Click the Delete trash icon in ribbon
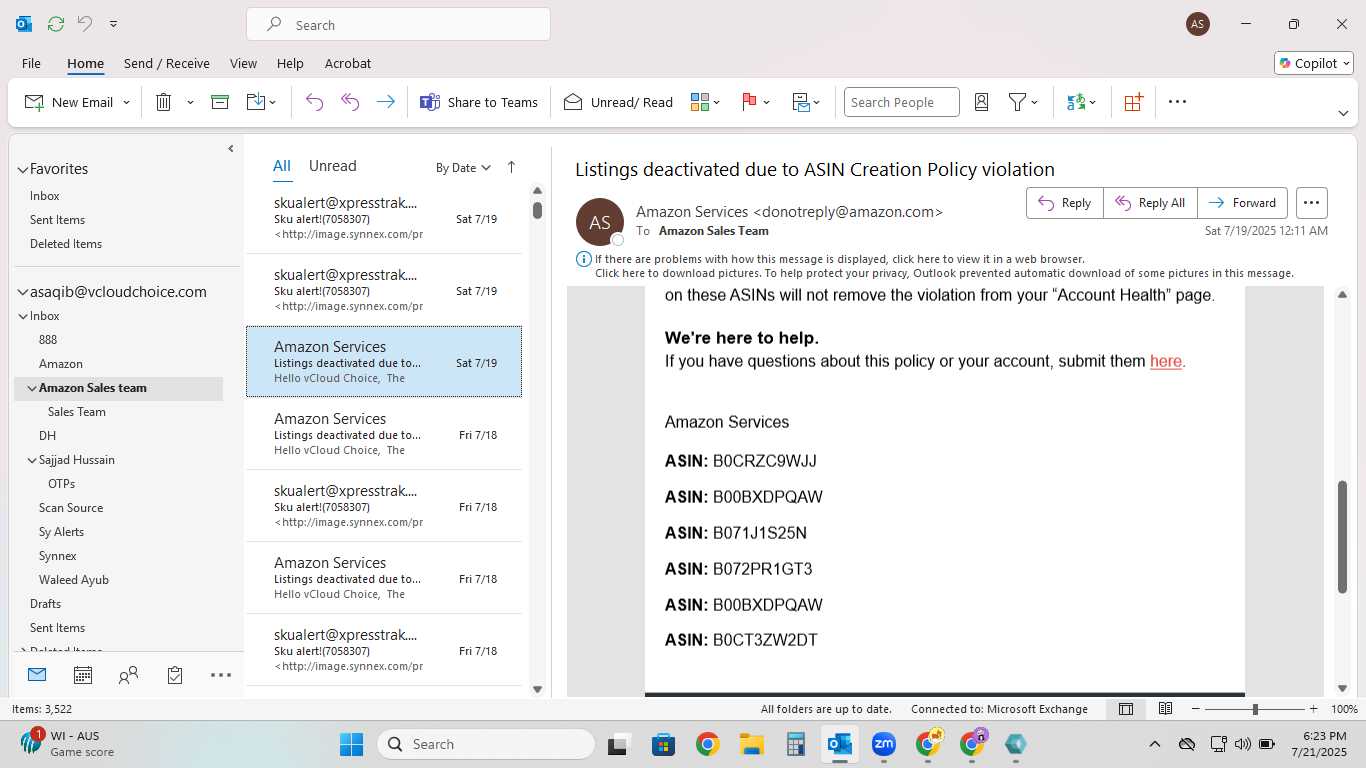 coord(164,102)
